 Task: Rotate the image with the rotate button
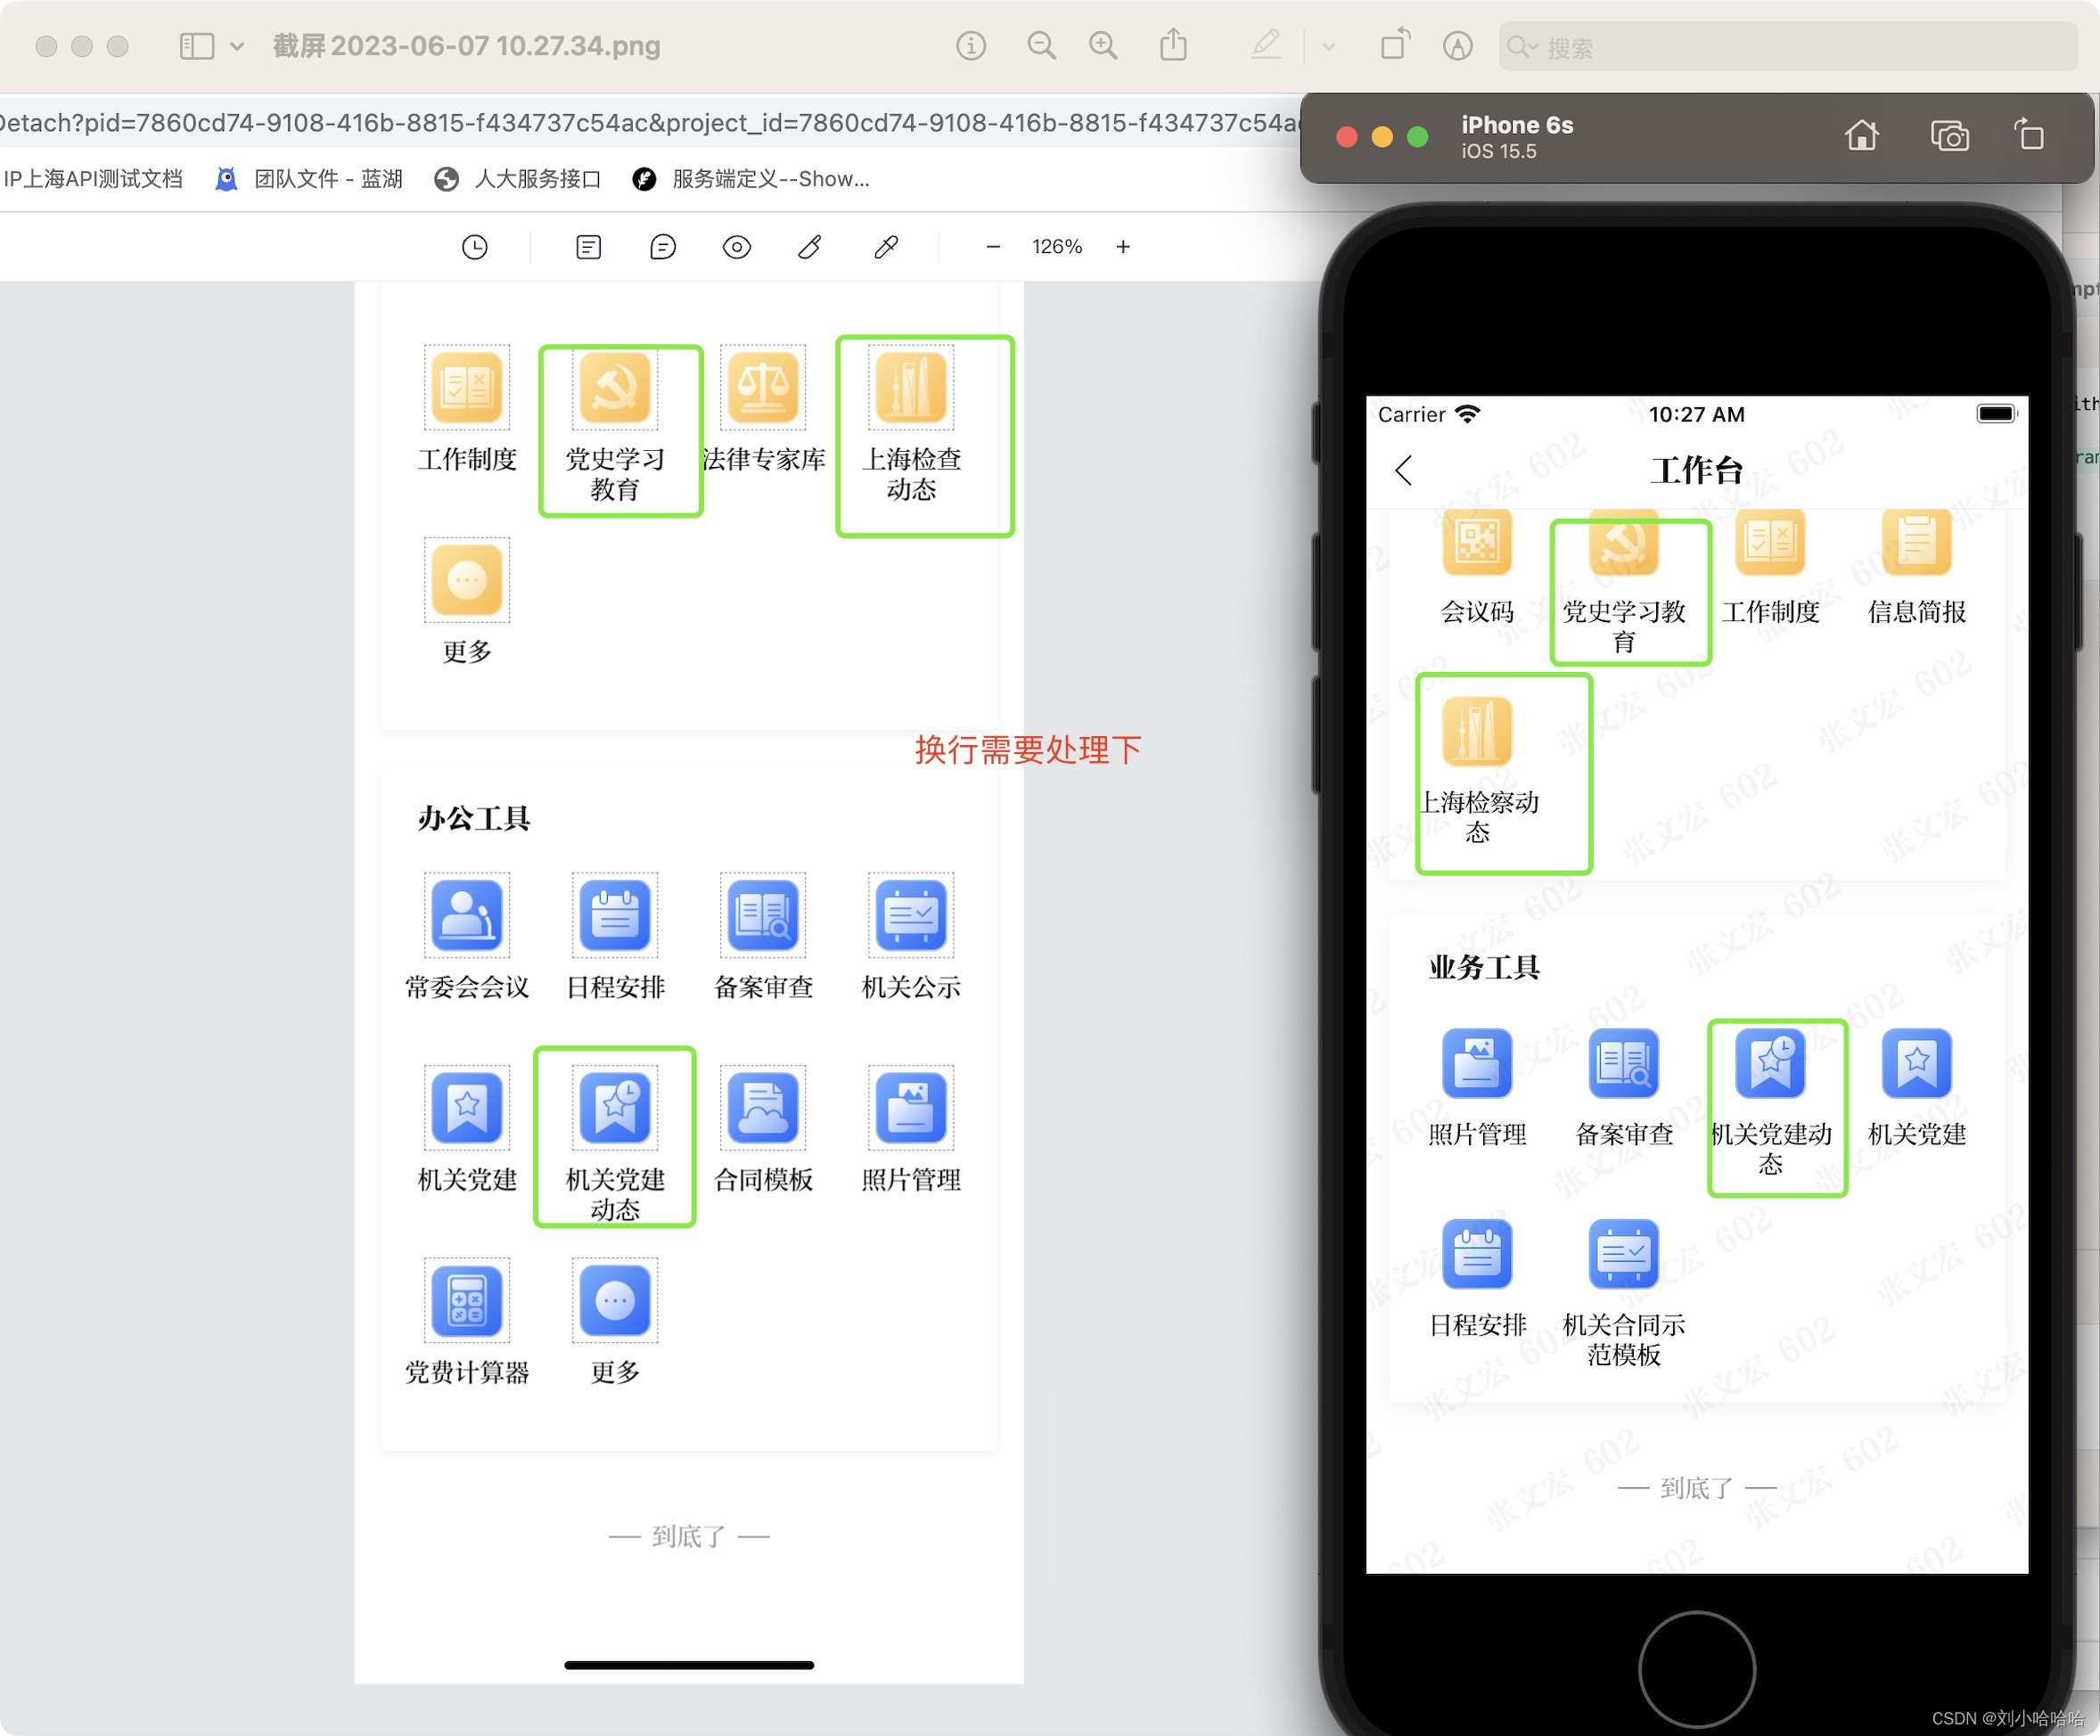[1394, 45]
